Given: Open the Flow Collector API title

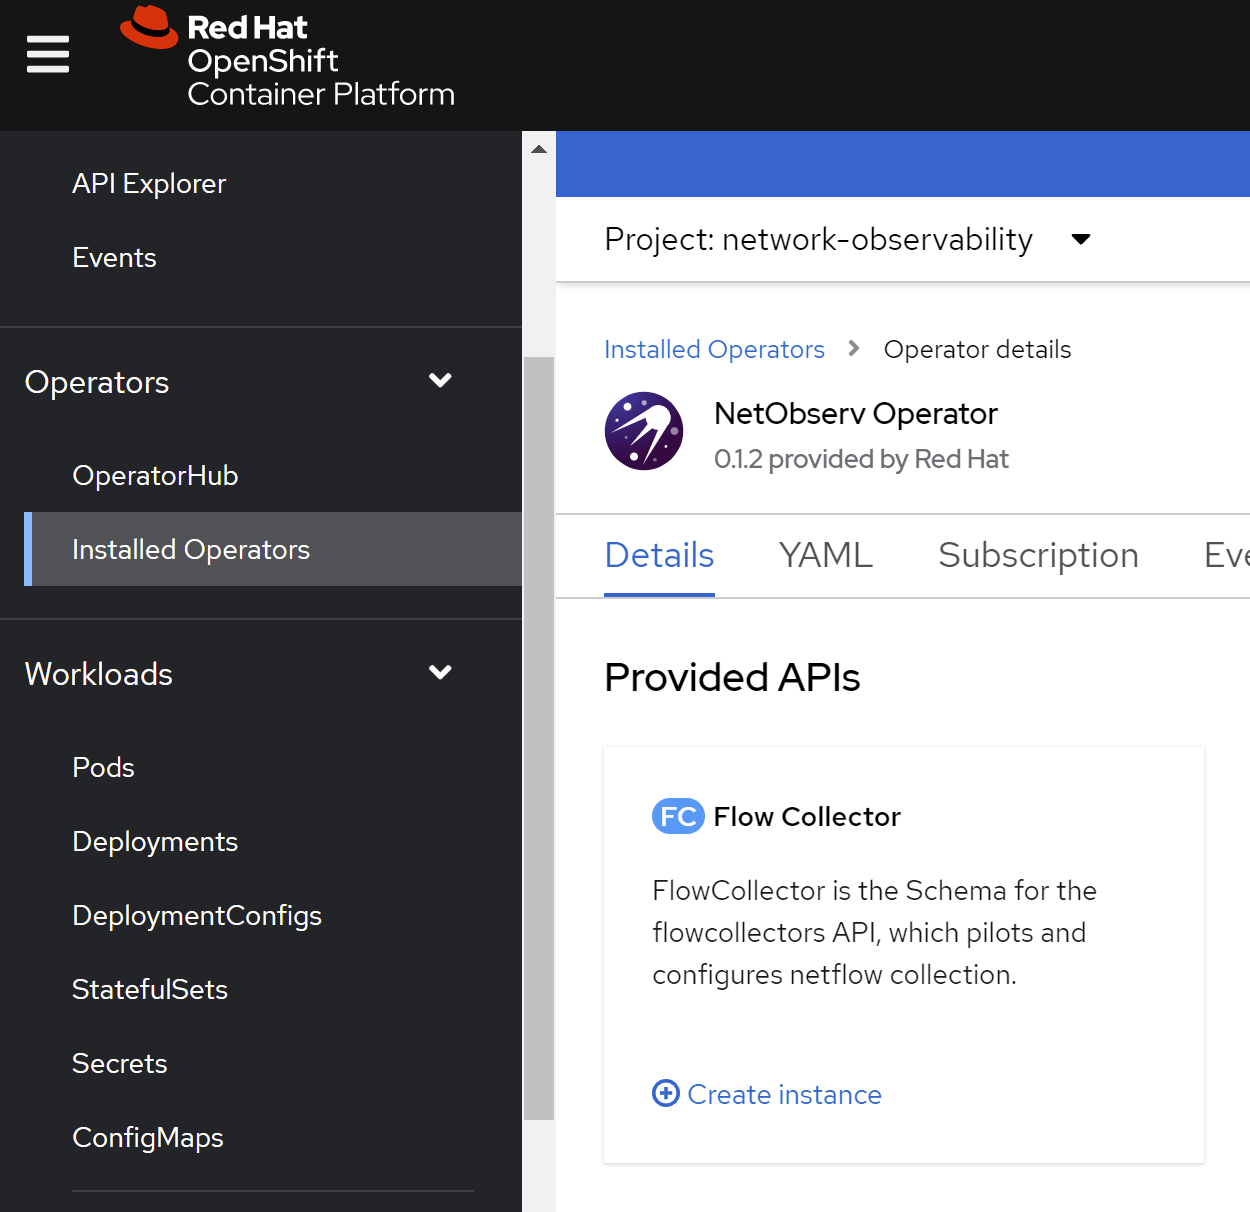Looking at the screenshot, I should click(806, 816).
